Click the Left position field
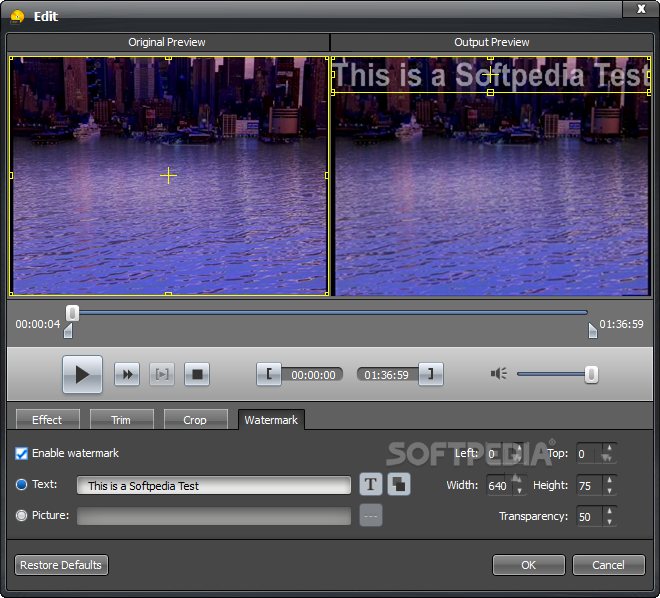 pos(500,454)
